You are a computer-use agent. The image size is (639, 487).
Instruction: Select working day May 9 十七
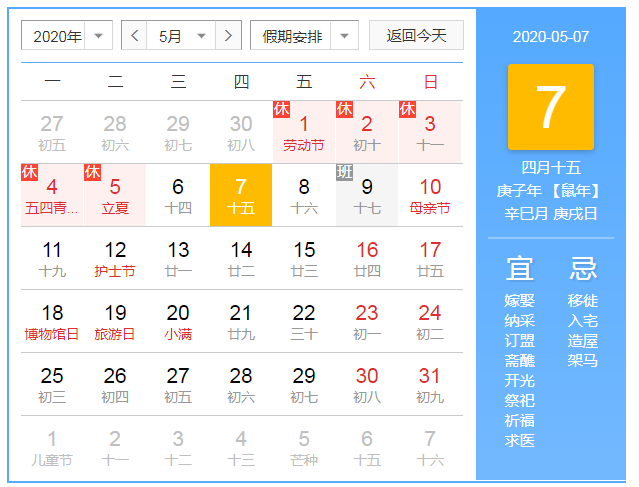[x=367, y=195]
